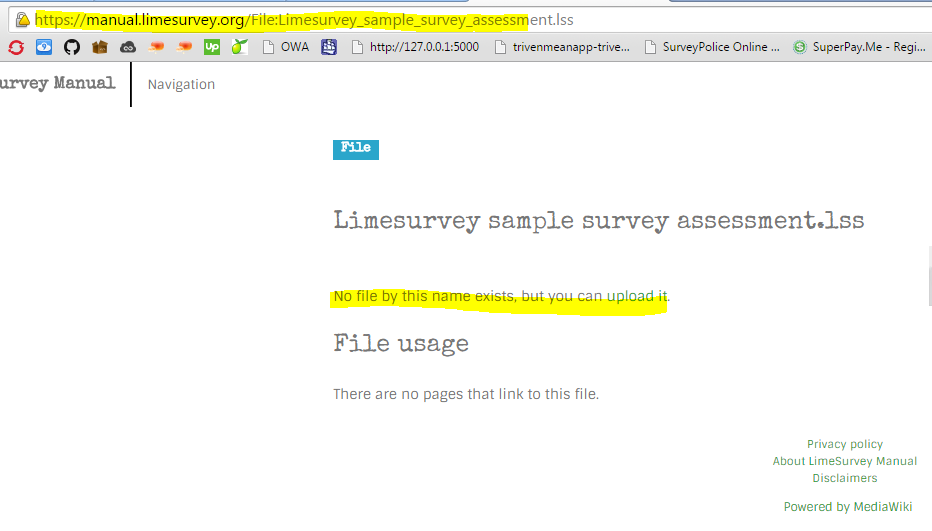Open the lime fruit bookmark icon
Screen dimensions: 932x531
(240, 47)
